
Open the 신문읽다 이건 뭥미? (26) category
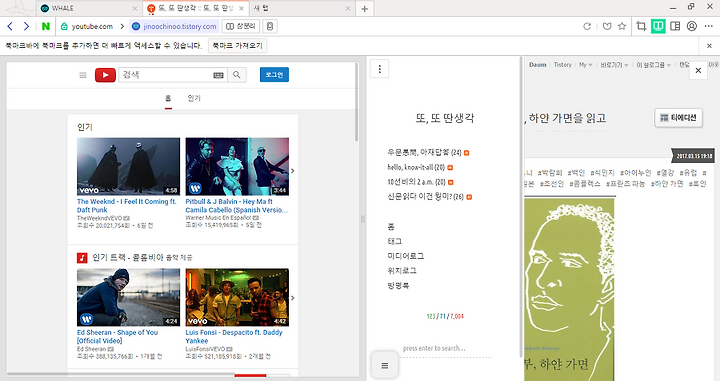coord(426,196)
